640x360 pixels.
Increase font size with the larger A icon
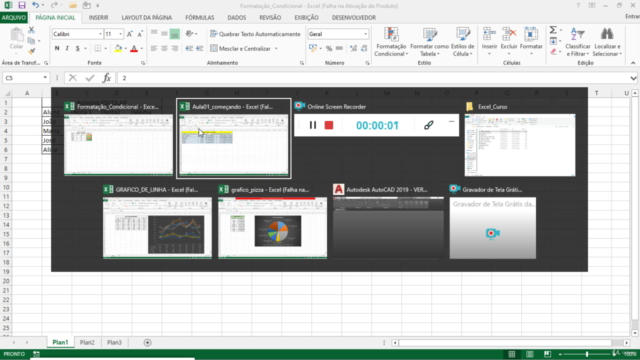tap(129, 34)
